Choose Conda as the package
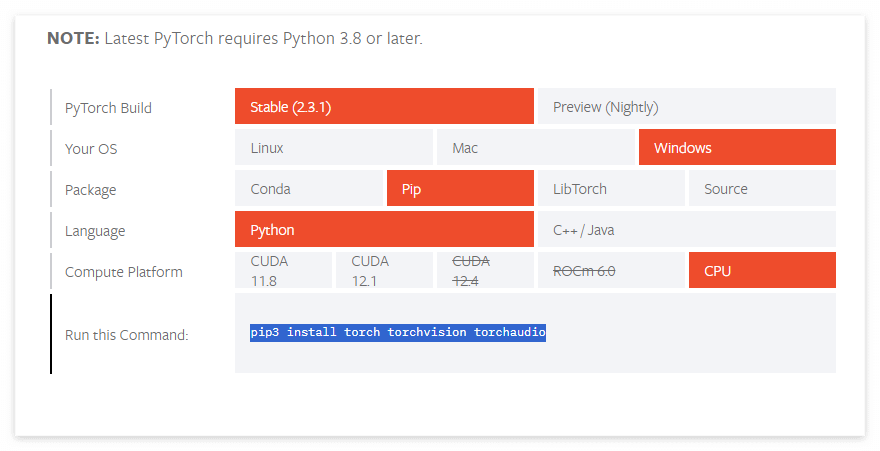The image size is (880, 451). point(309,188)
